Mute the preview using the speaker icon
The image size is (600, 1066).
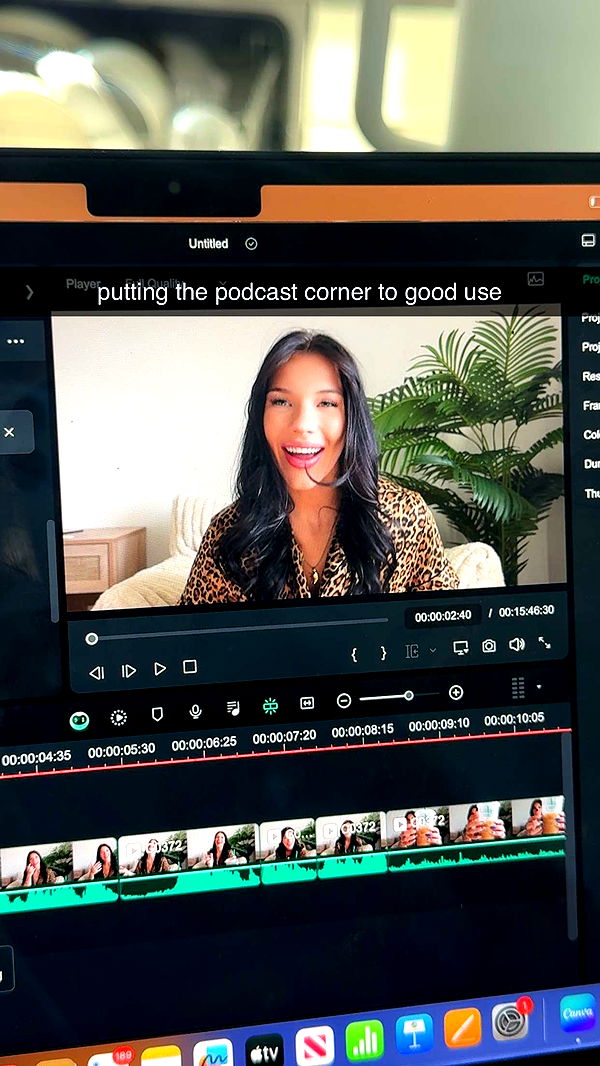(516, 645)
